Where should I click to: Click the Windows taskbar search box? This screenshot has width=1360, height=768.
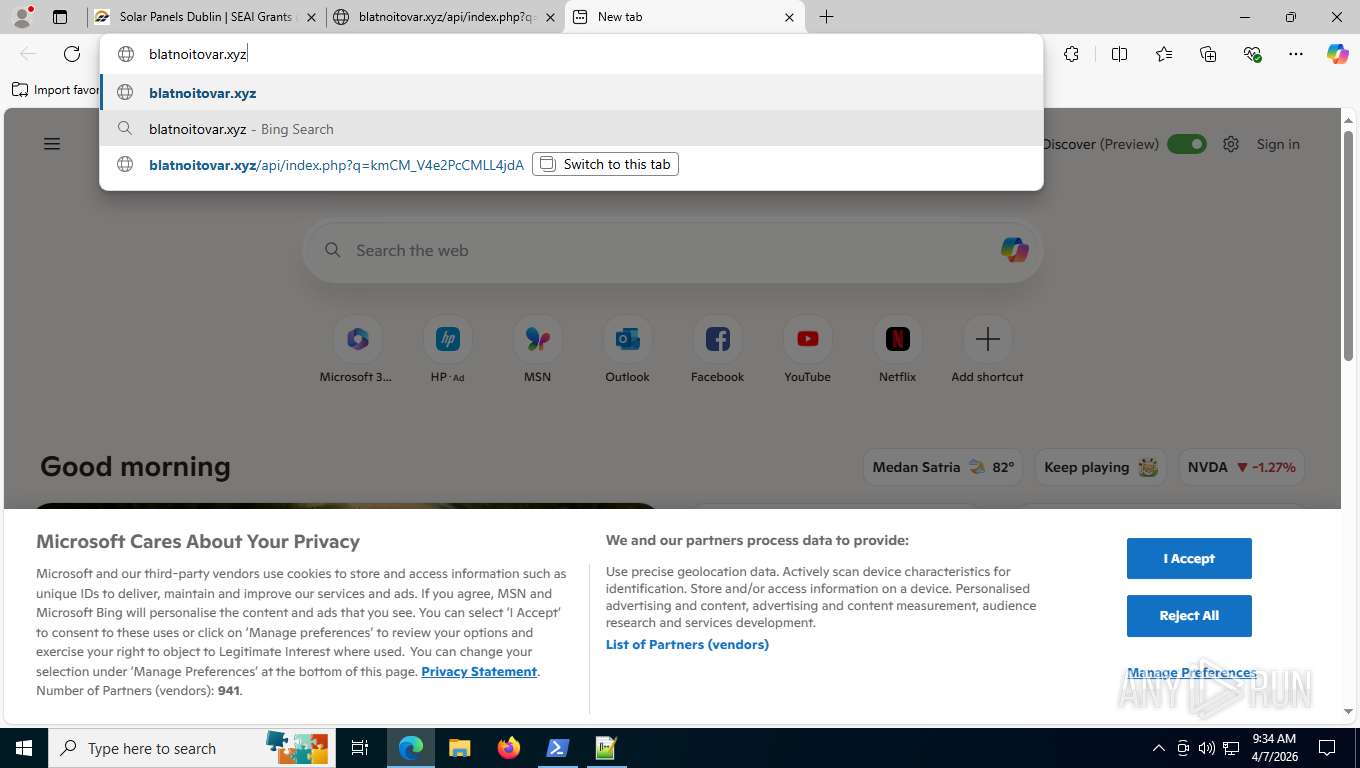tap(192, 748)
